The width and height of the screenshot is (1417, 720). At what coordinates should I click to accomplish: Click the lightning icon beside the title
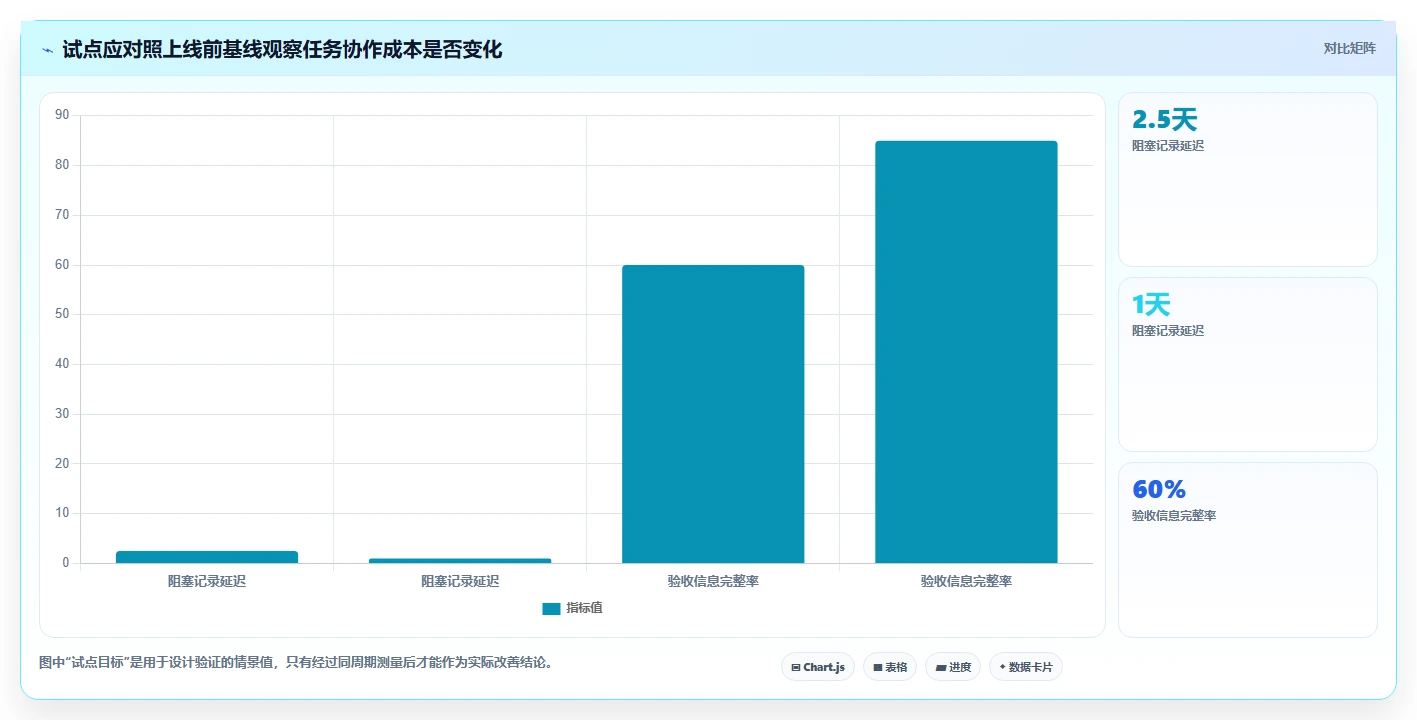pos(48,50)
